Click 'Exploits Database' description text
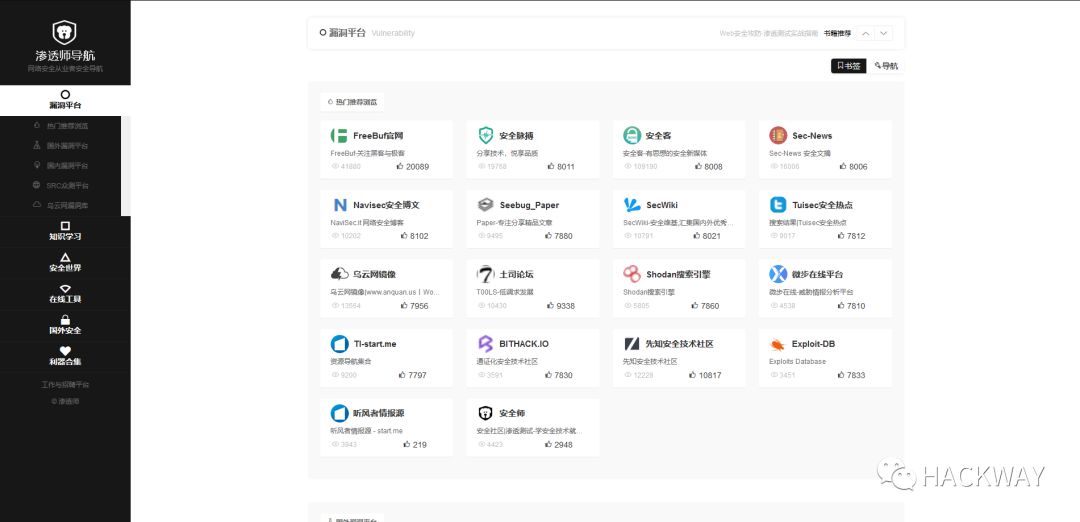This screenshot has height=522, width=1080. pos(798,362)
